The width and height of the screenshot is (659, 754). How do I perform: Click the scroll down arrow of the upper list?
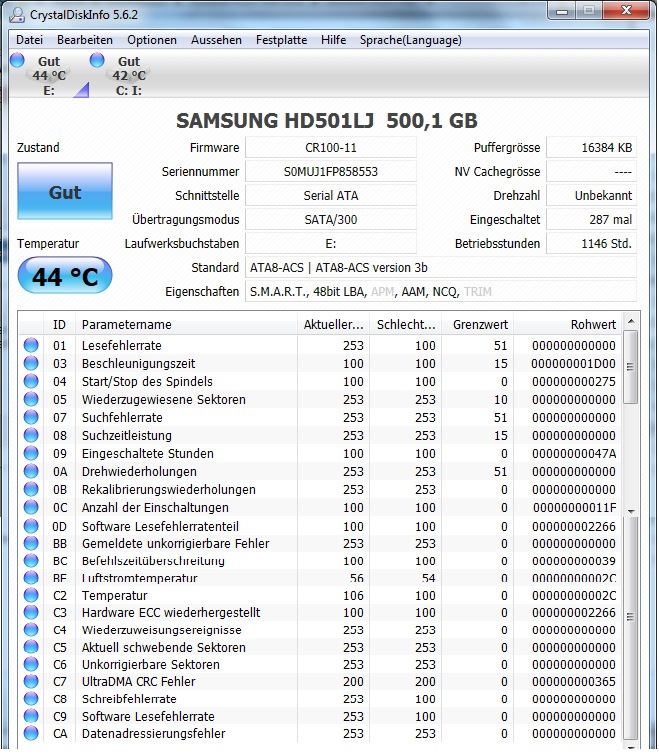click(631, 511)
